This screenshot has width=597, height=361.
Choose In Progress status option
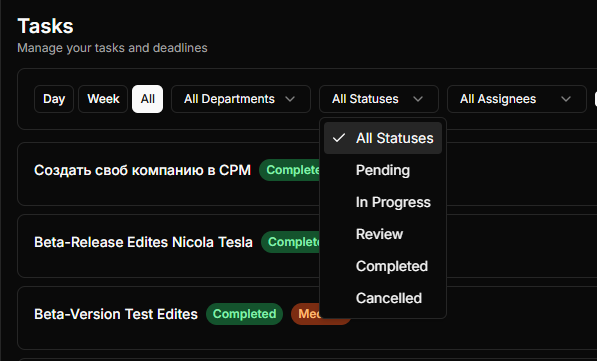click(383, 202)
